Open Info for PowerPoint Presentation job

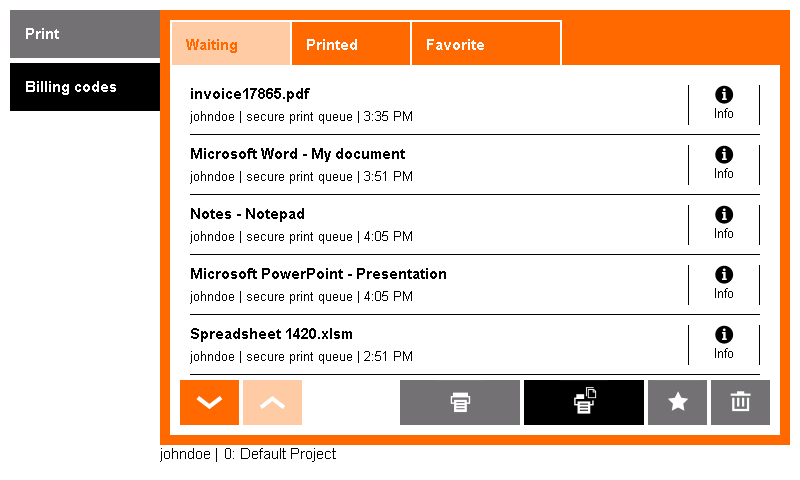(723, 285)
